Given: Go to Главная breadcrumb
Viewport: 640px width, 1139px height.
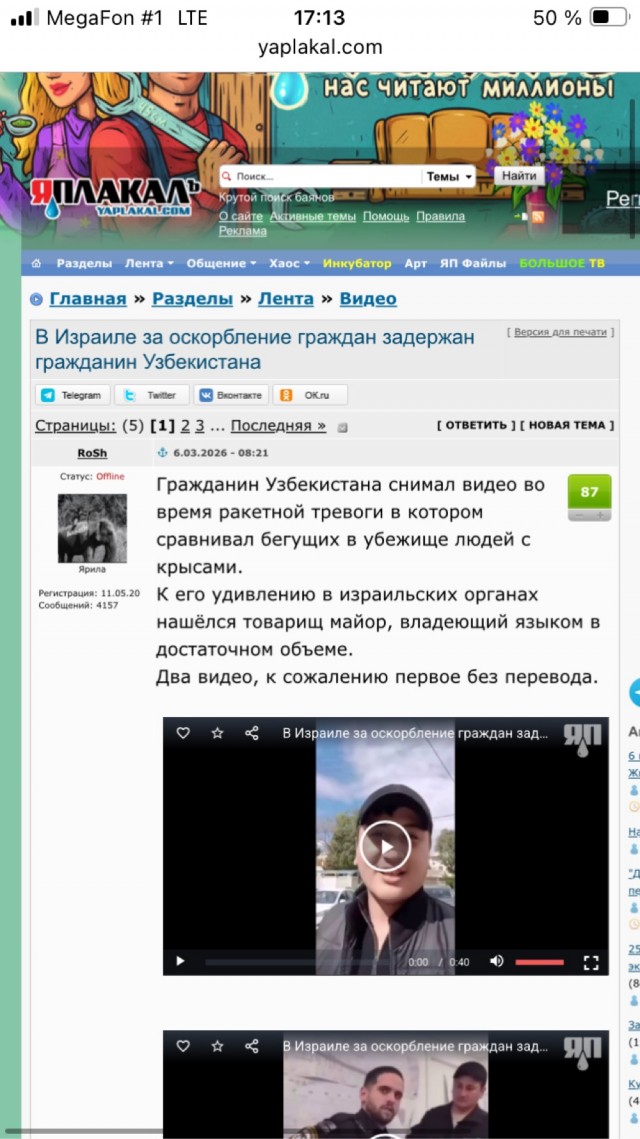Looking at the screenshot, I should 88,299.
